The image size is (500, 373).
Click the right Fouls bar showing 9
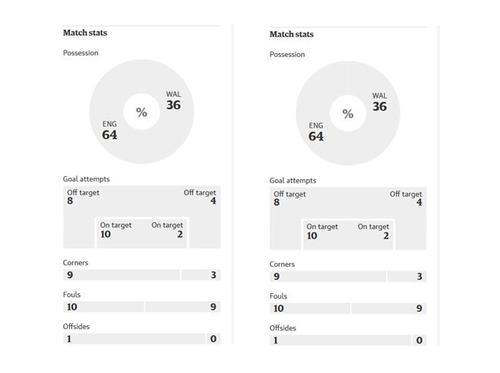[389, 308]
